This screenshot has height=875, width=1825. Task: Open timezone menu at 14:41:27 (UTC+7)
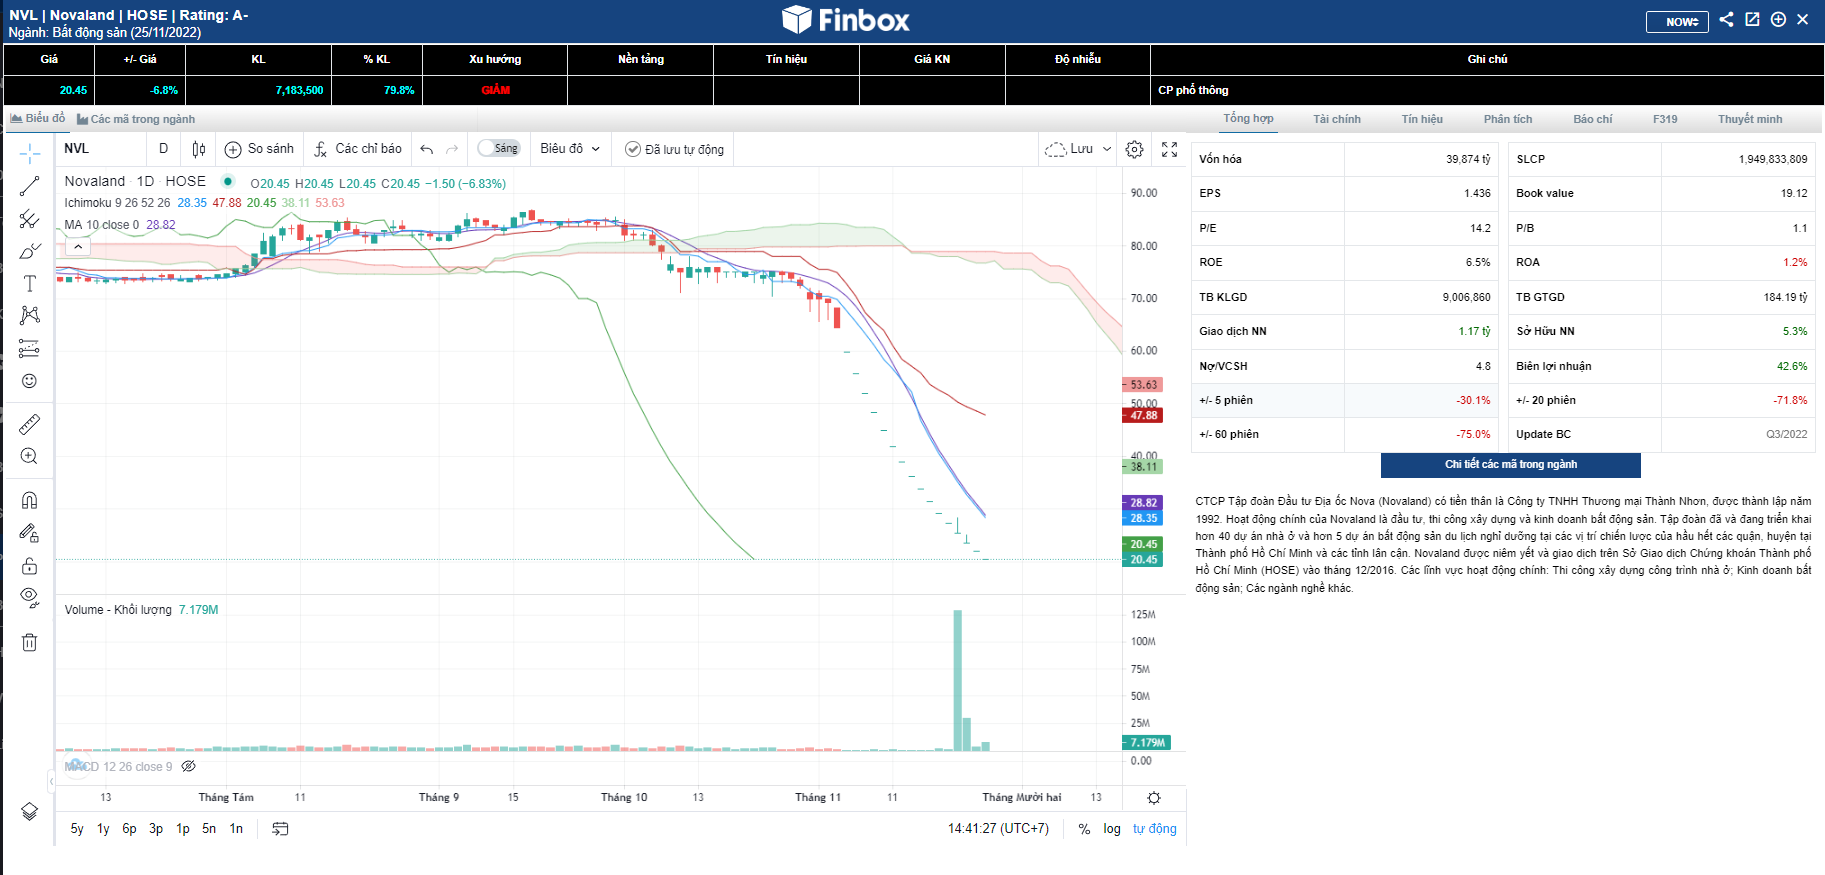998,829
